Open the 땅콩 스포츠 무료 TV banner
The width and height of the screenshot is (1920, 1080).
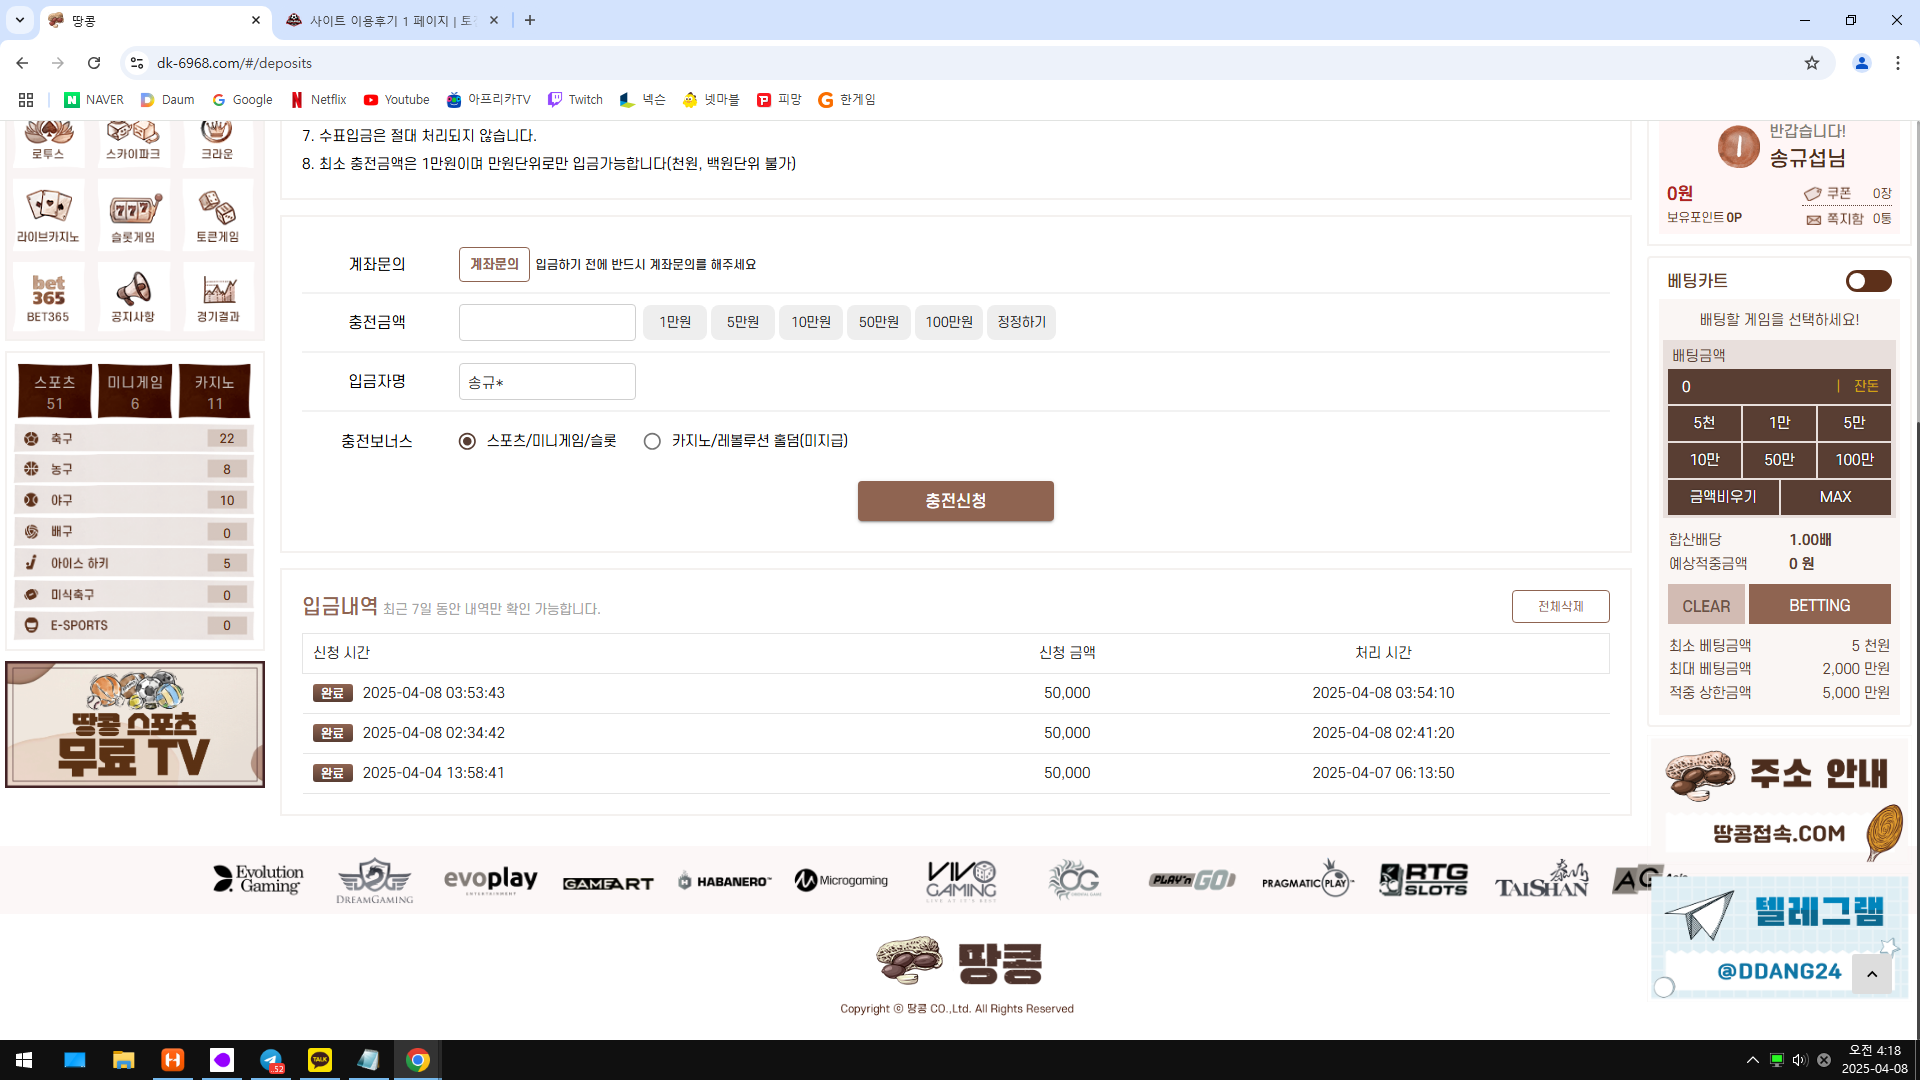tap(135, 724)
